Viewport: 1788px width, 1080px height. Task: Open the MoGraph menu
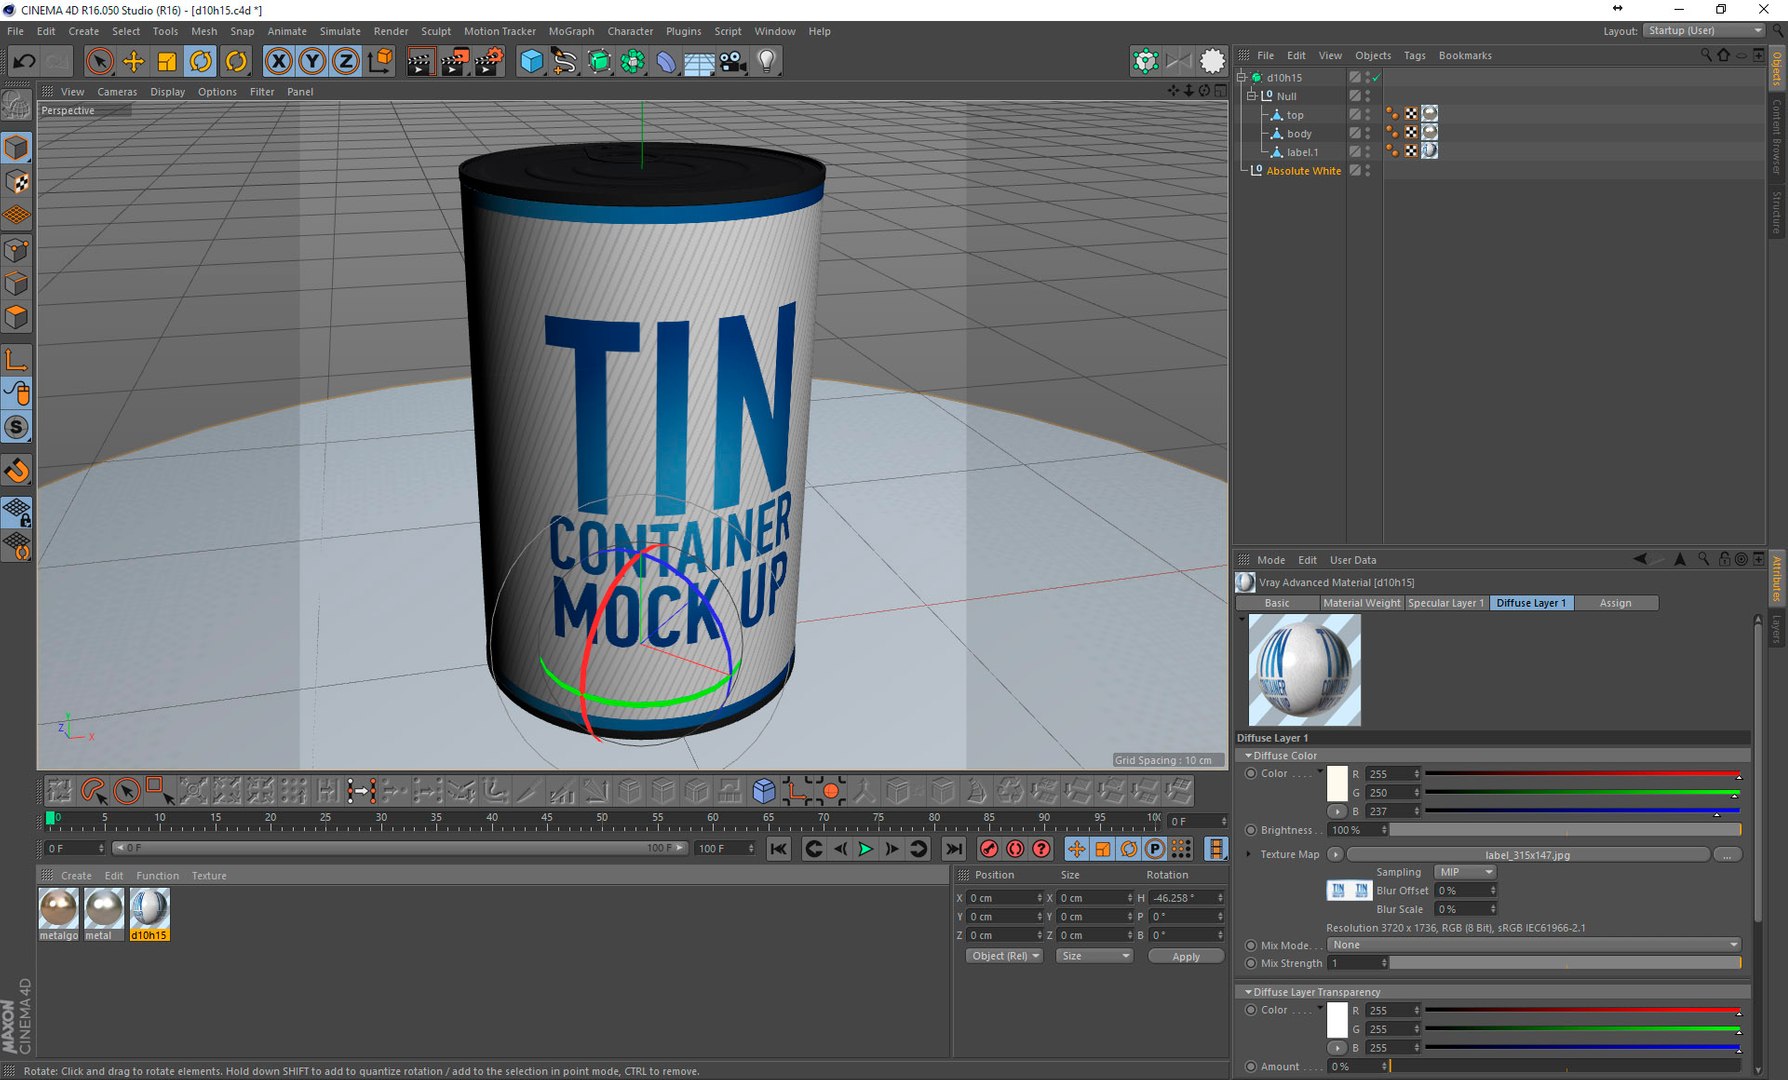(x=571, y=31)
